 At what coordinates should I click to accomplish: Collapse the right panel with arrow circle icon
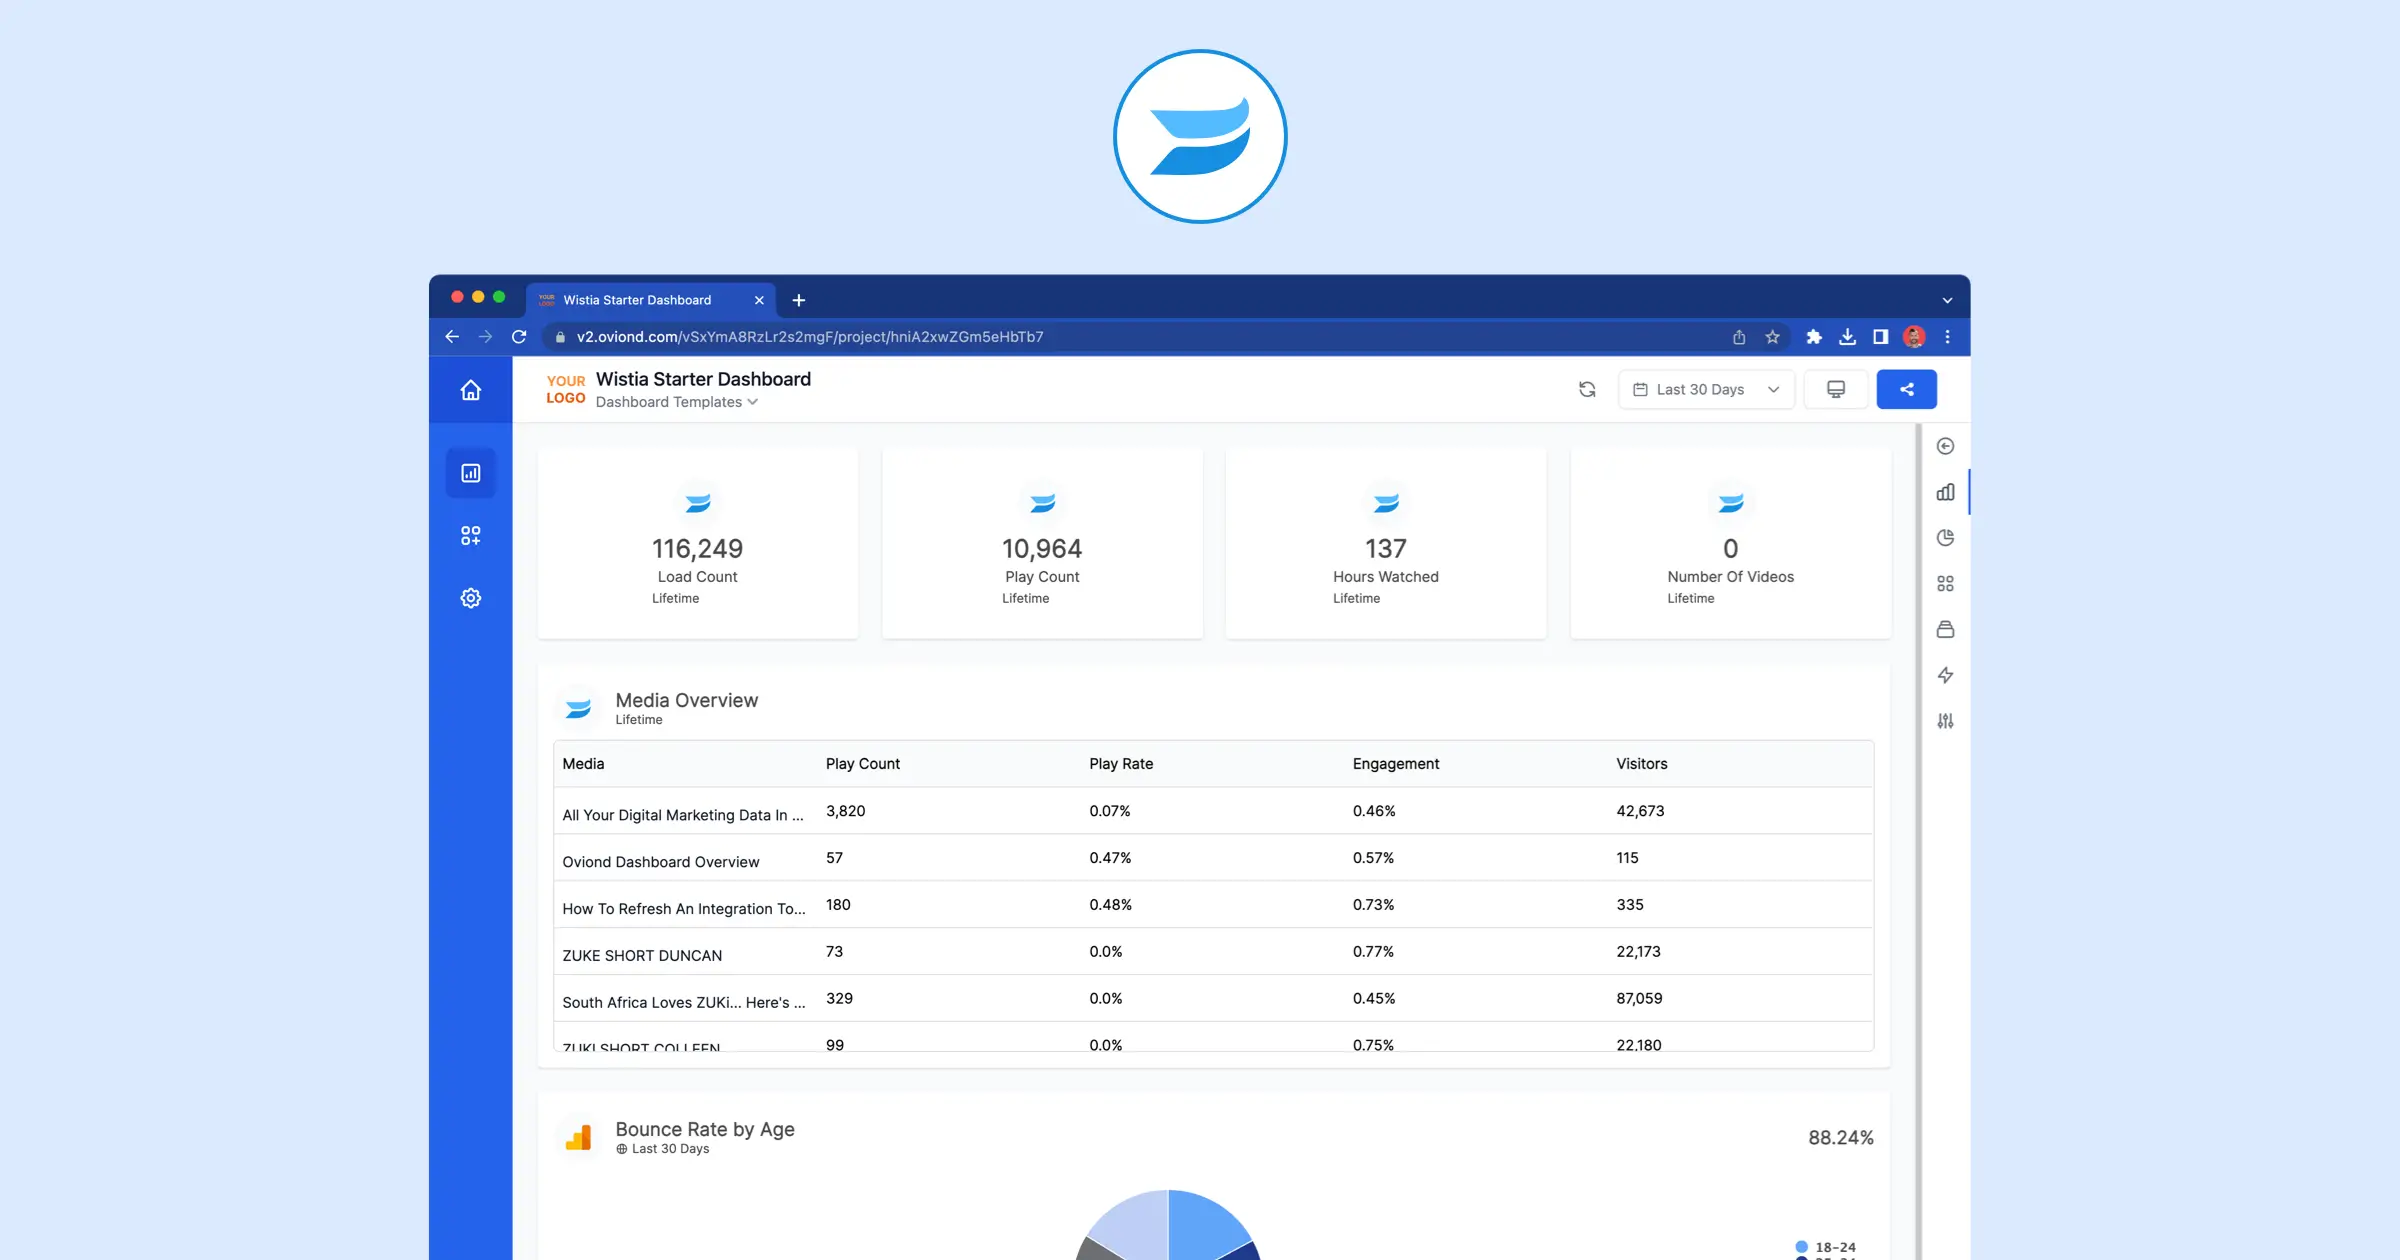[1945, 446]
